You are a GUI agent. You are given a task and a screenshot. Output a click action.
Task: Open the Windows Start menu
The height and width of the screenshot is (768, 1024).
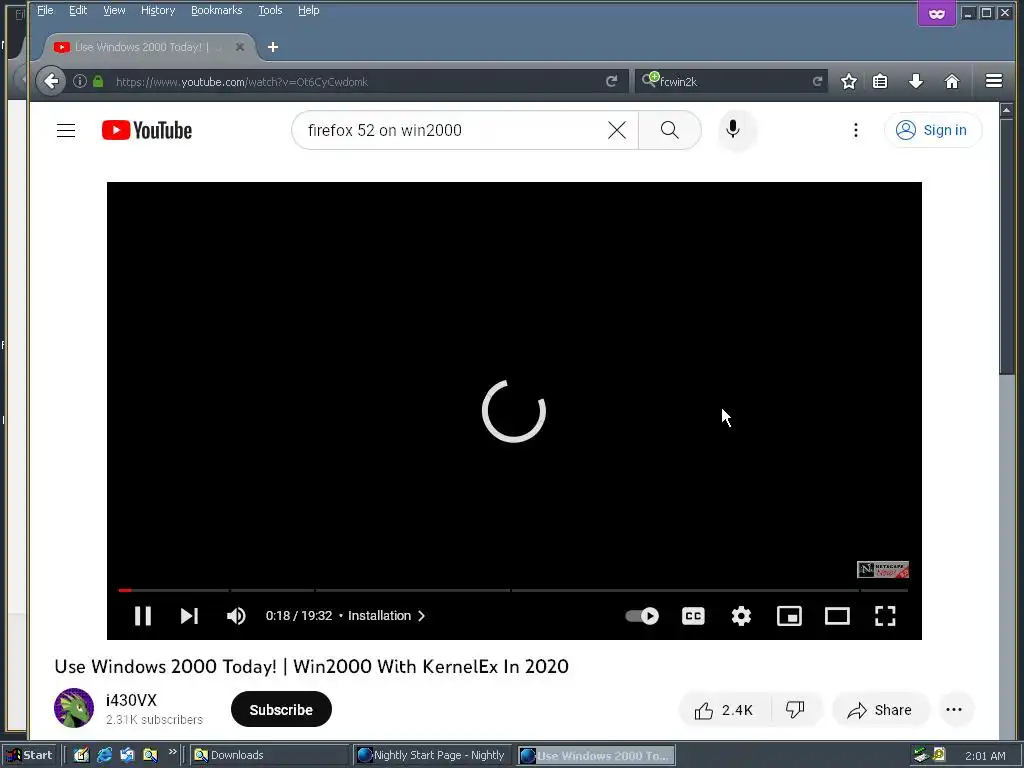click(30, 755)
